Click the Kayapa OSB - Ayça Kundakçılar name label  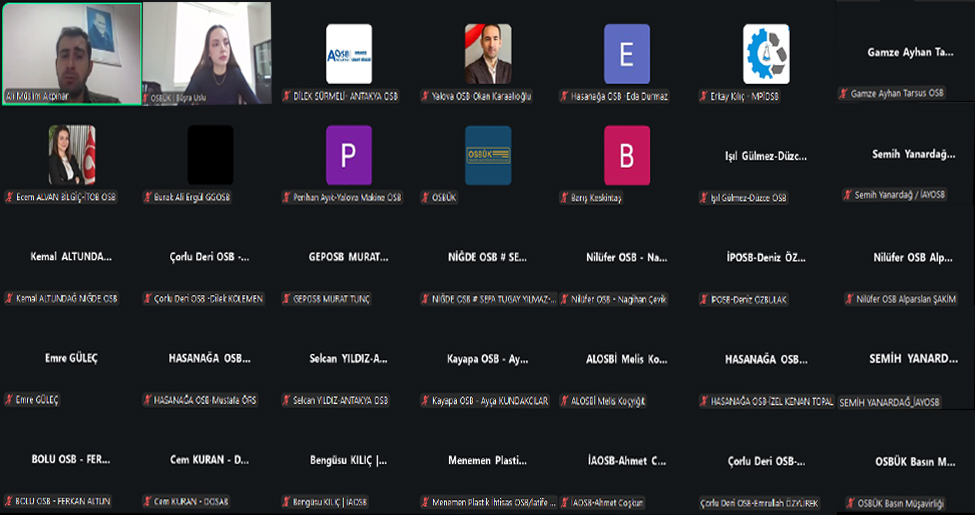(490, 401)
